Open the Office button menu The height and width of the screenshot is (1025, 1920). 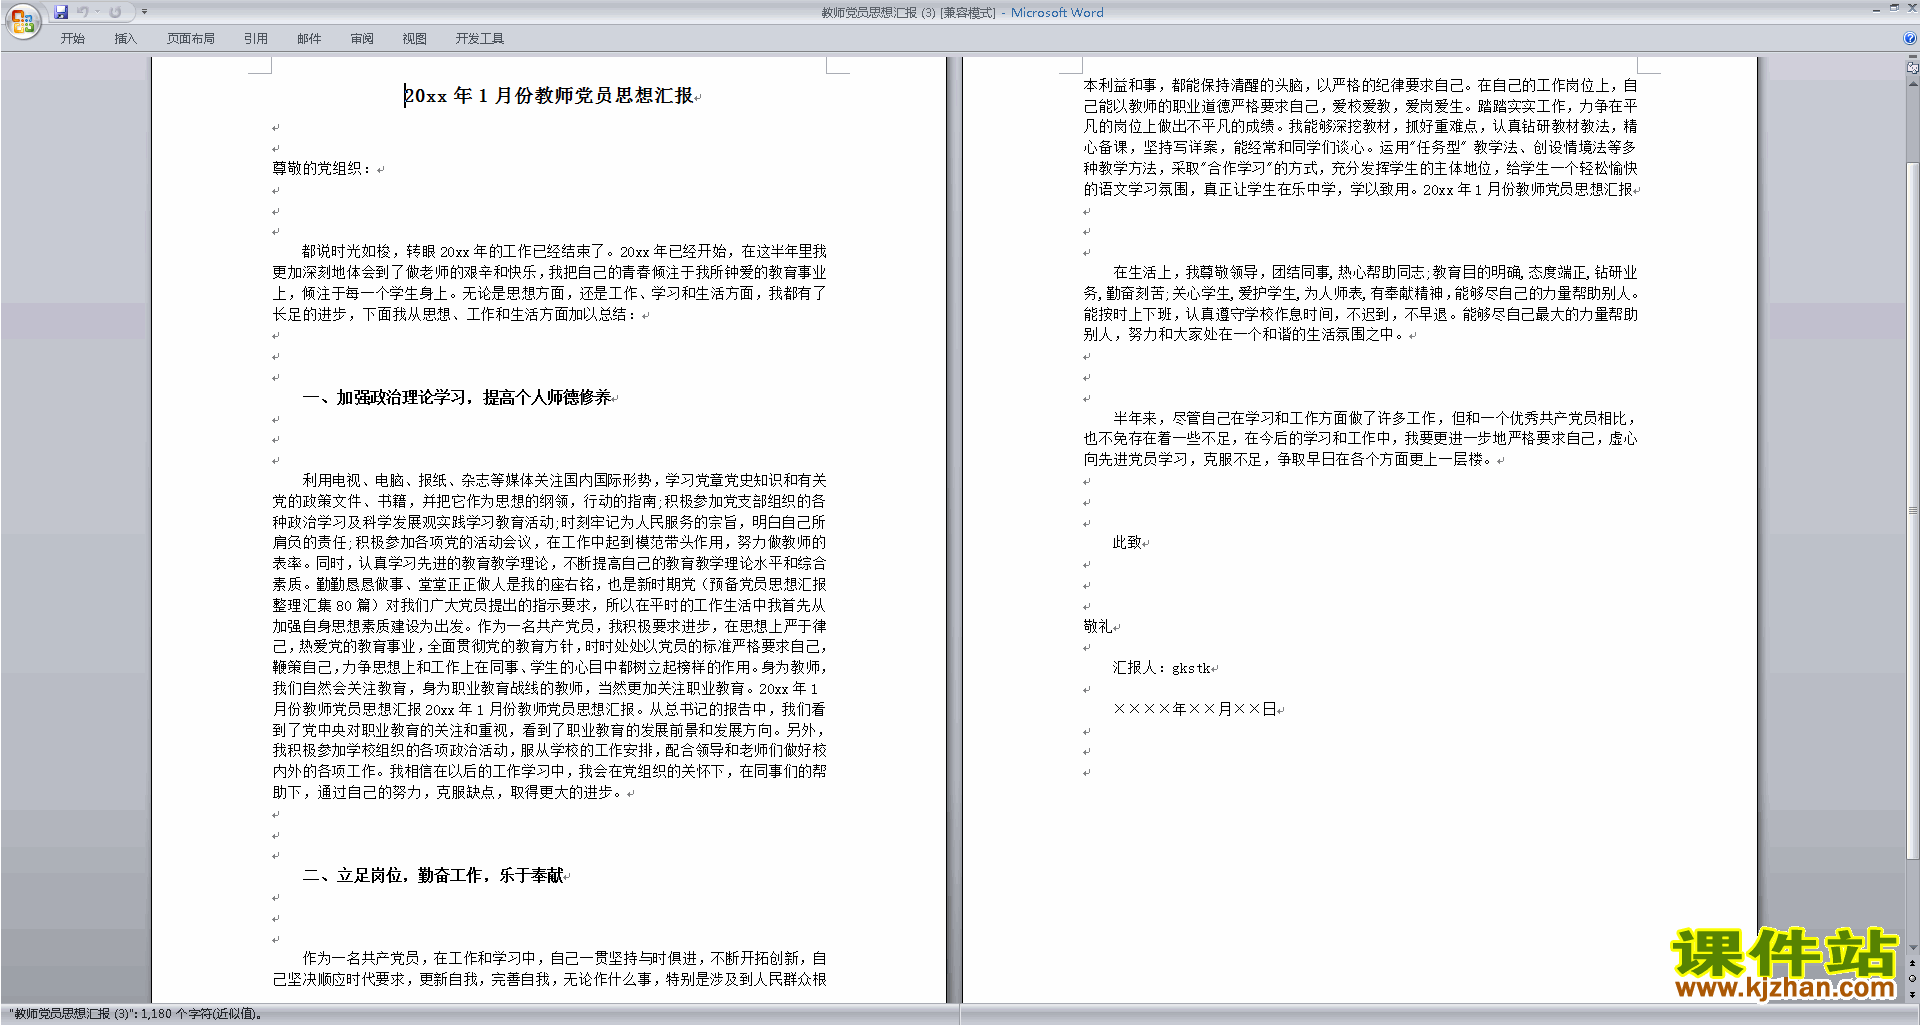pos(22,20)
